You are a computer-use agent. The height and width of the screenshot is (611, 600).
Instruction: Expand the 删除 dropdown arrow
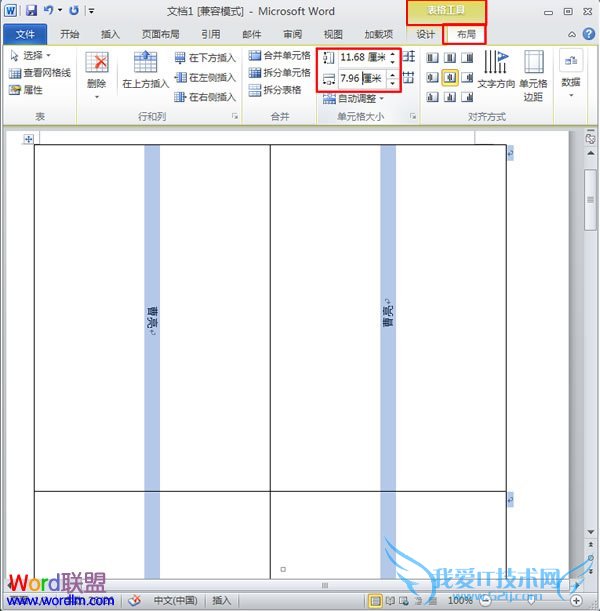[x=97, y=97]
